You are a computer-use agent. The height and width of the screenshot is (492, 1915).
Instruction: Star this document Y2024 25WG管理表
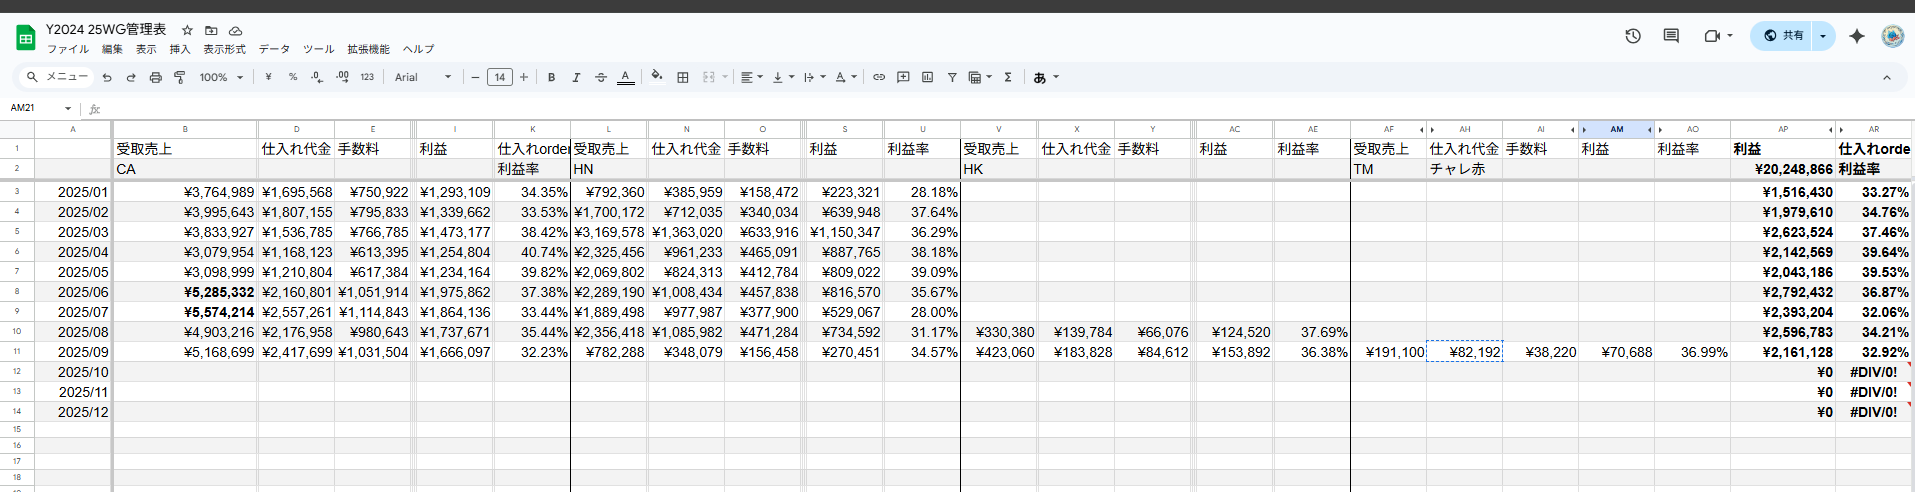[x=187, y=30]
